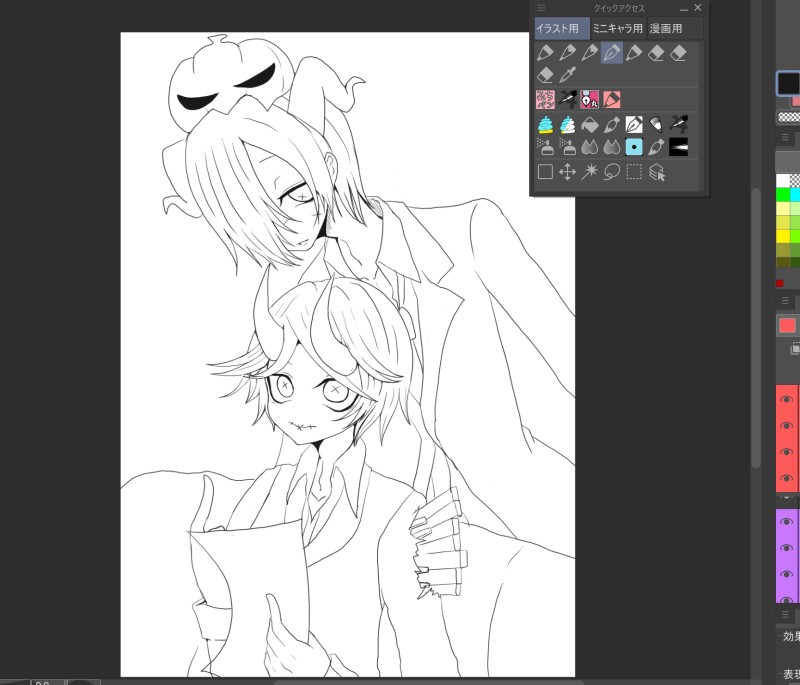Pick the small dark red swatch below the palette
Image resolution: width=800 pixels, height=685 pixels.
pos(780,283)
